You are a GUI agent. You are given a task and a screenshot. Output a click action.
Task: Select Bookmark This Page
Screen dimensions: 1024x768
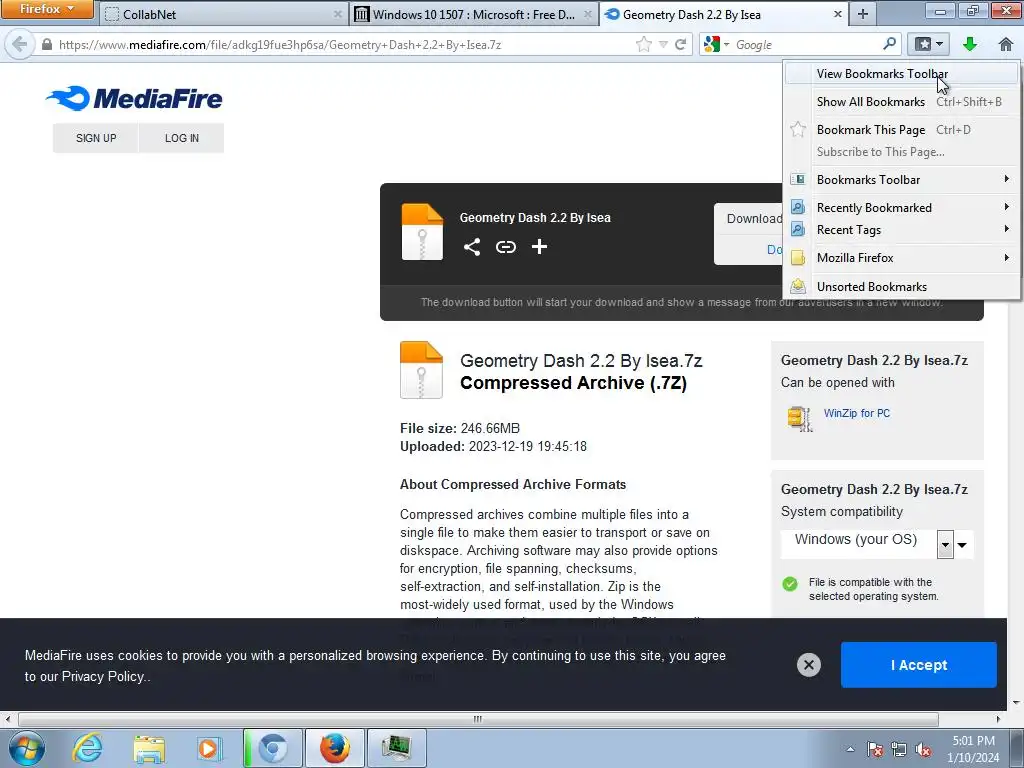(902, 130)
